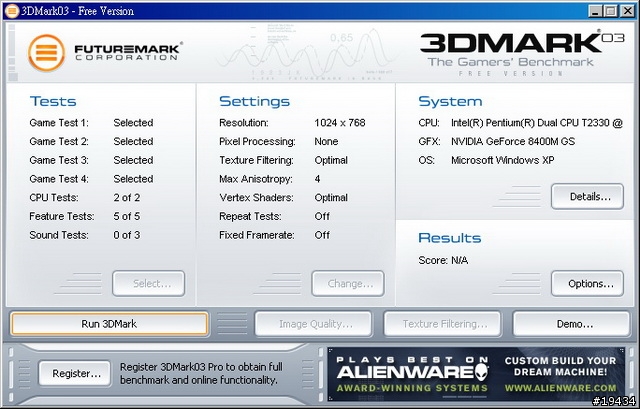Screen dimensions: 640x409
Task: Click the Repeat Tests value 'Off'
Action: (x=322, y=216)
